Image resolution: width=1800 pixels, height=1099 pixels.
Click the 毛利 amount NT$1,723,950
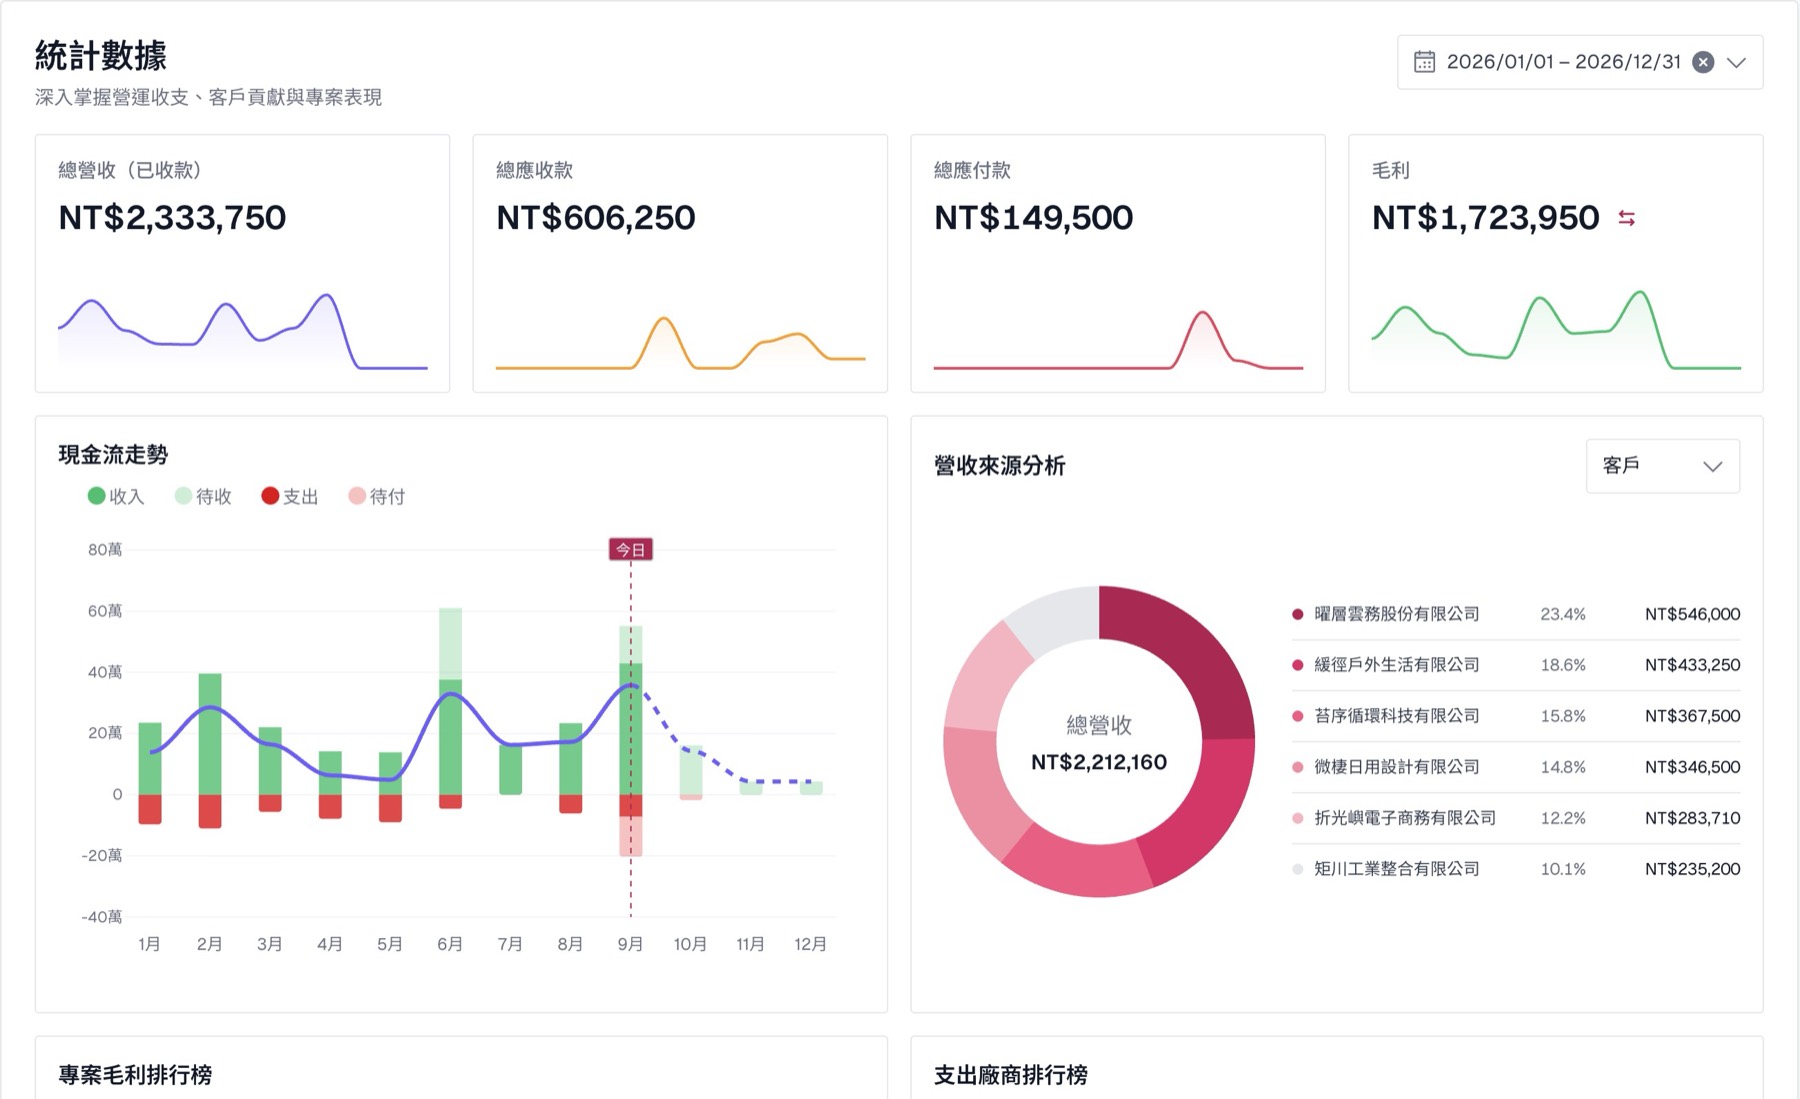pyautogui.click(x=1485, y=218)
